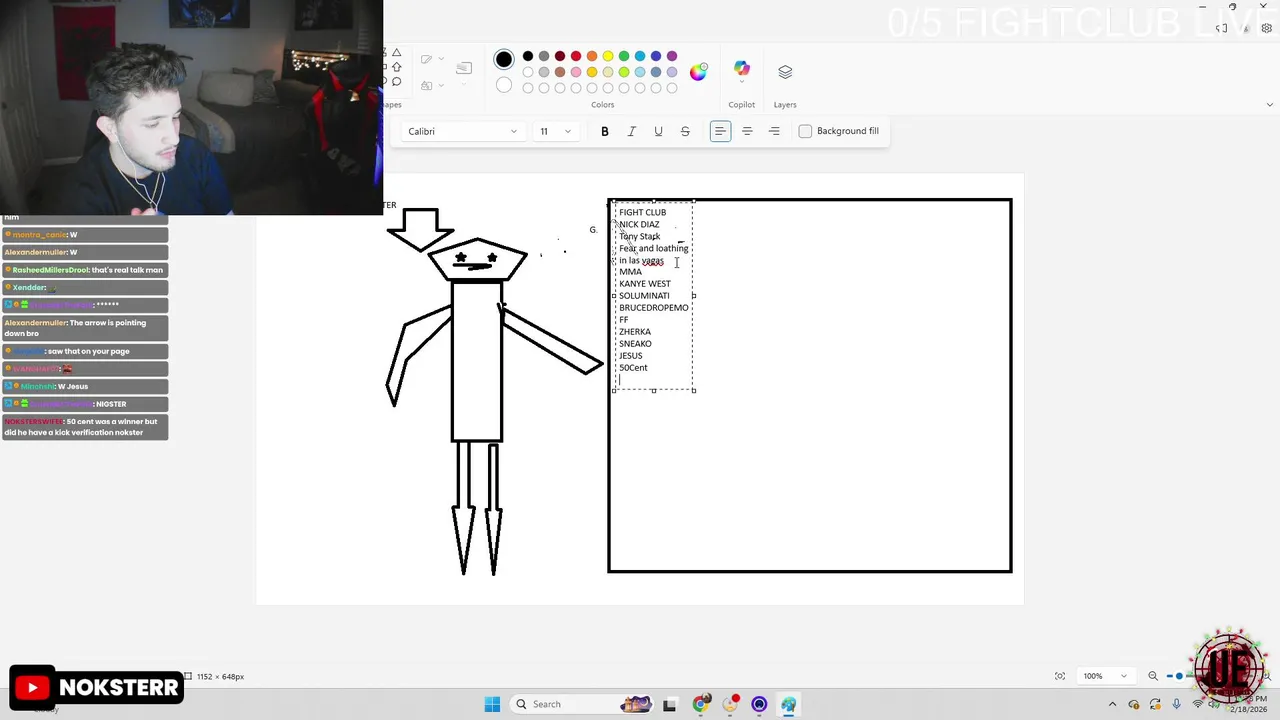Click the text line 'FIGHT CLUB'

click(x=642, y=212)
